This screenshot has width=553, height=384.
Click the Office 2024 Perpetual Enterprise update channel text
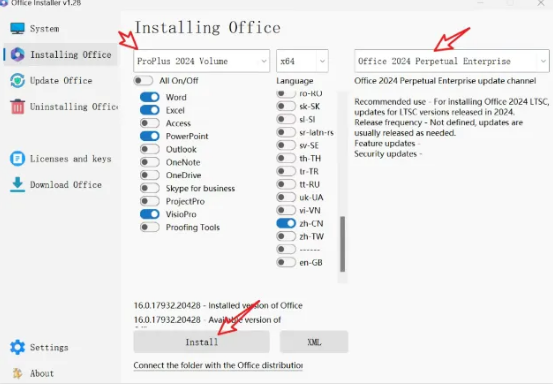pos(445,81)
